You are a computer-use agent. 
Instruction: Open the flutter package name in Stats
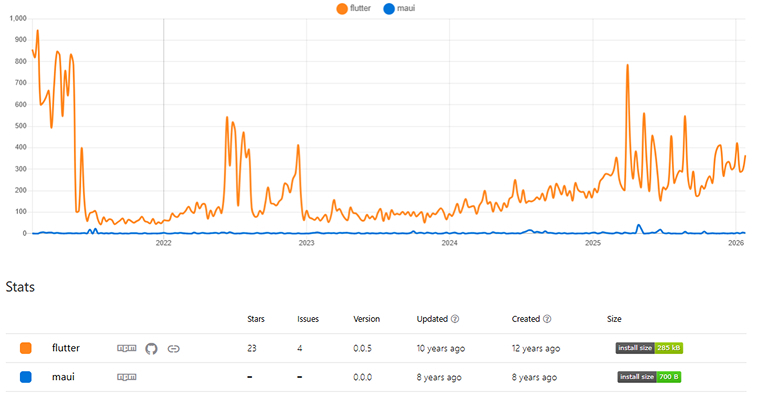pos(66,348)
